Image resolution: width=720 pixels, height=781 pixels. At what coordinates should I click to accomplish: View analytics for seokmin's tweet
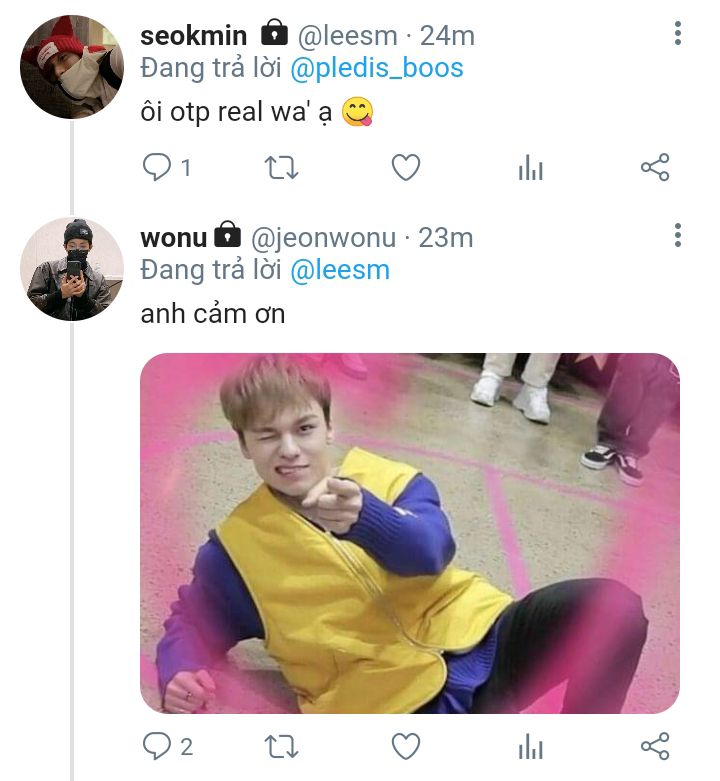pyautogui.click(x=530, y=169)
